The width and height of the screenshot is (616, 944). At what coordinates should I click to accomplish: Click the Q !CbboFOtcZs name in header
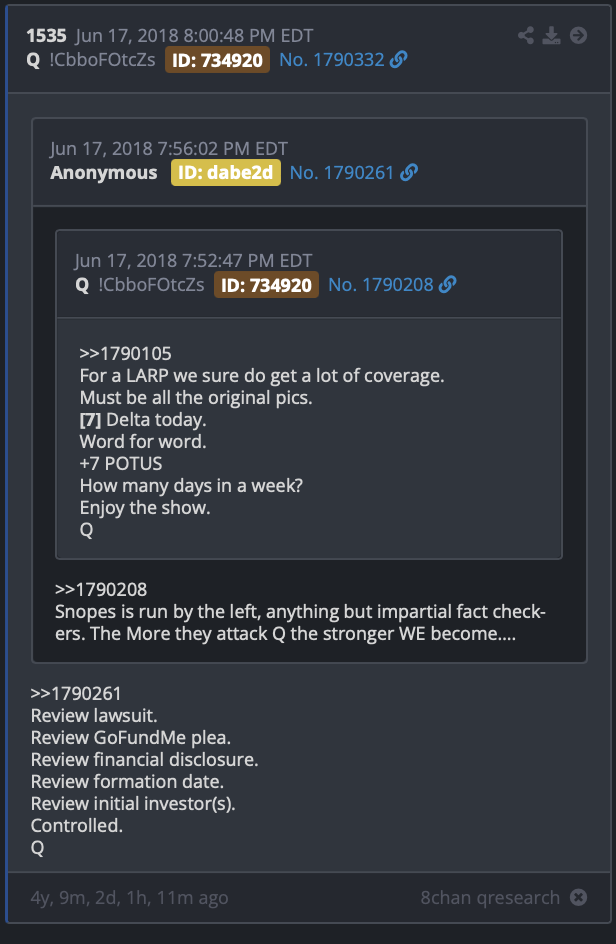tap(91, 60)
